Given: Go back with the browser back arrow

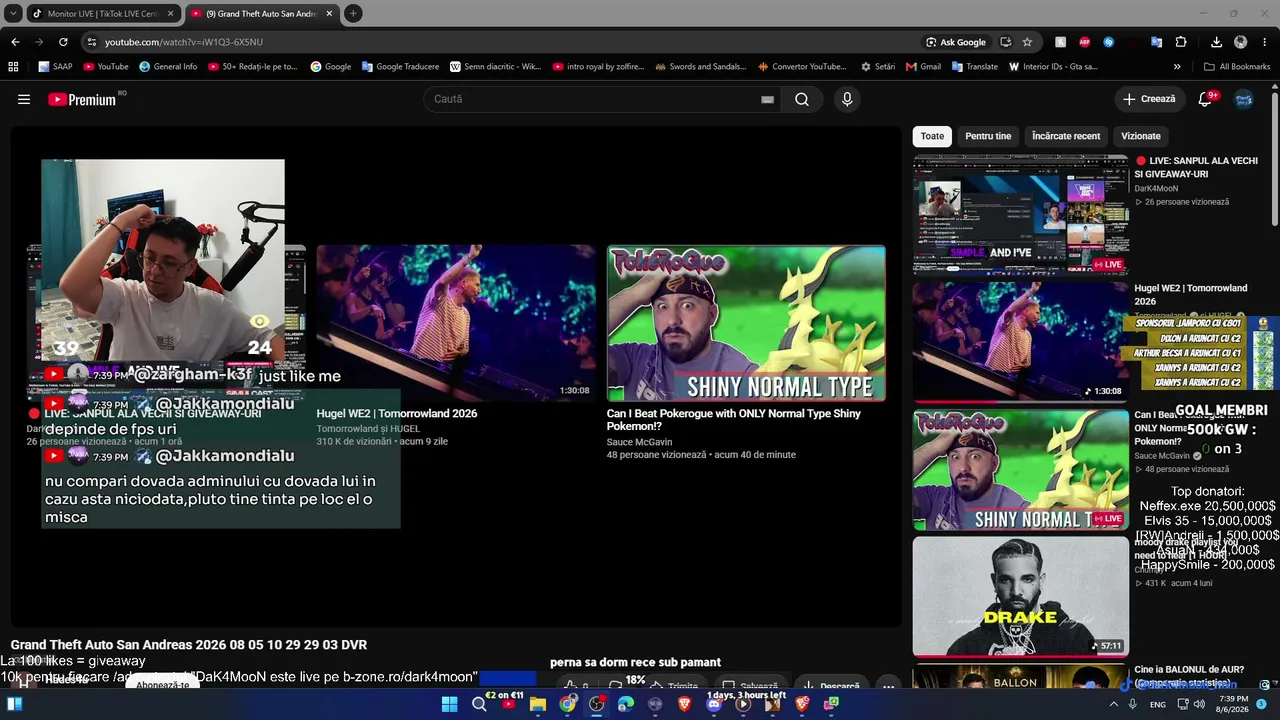Looking at the screenshot, I should click(x=15, y=42).
